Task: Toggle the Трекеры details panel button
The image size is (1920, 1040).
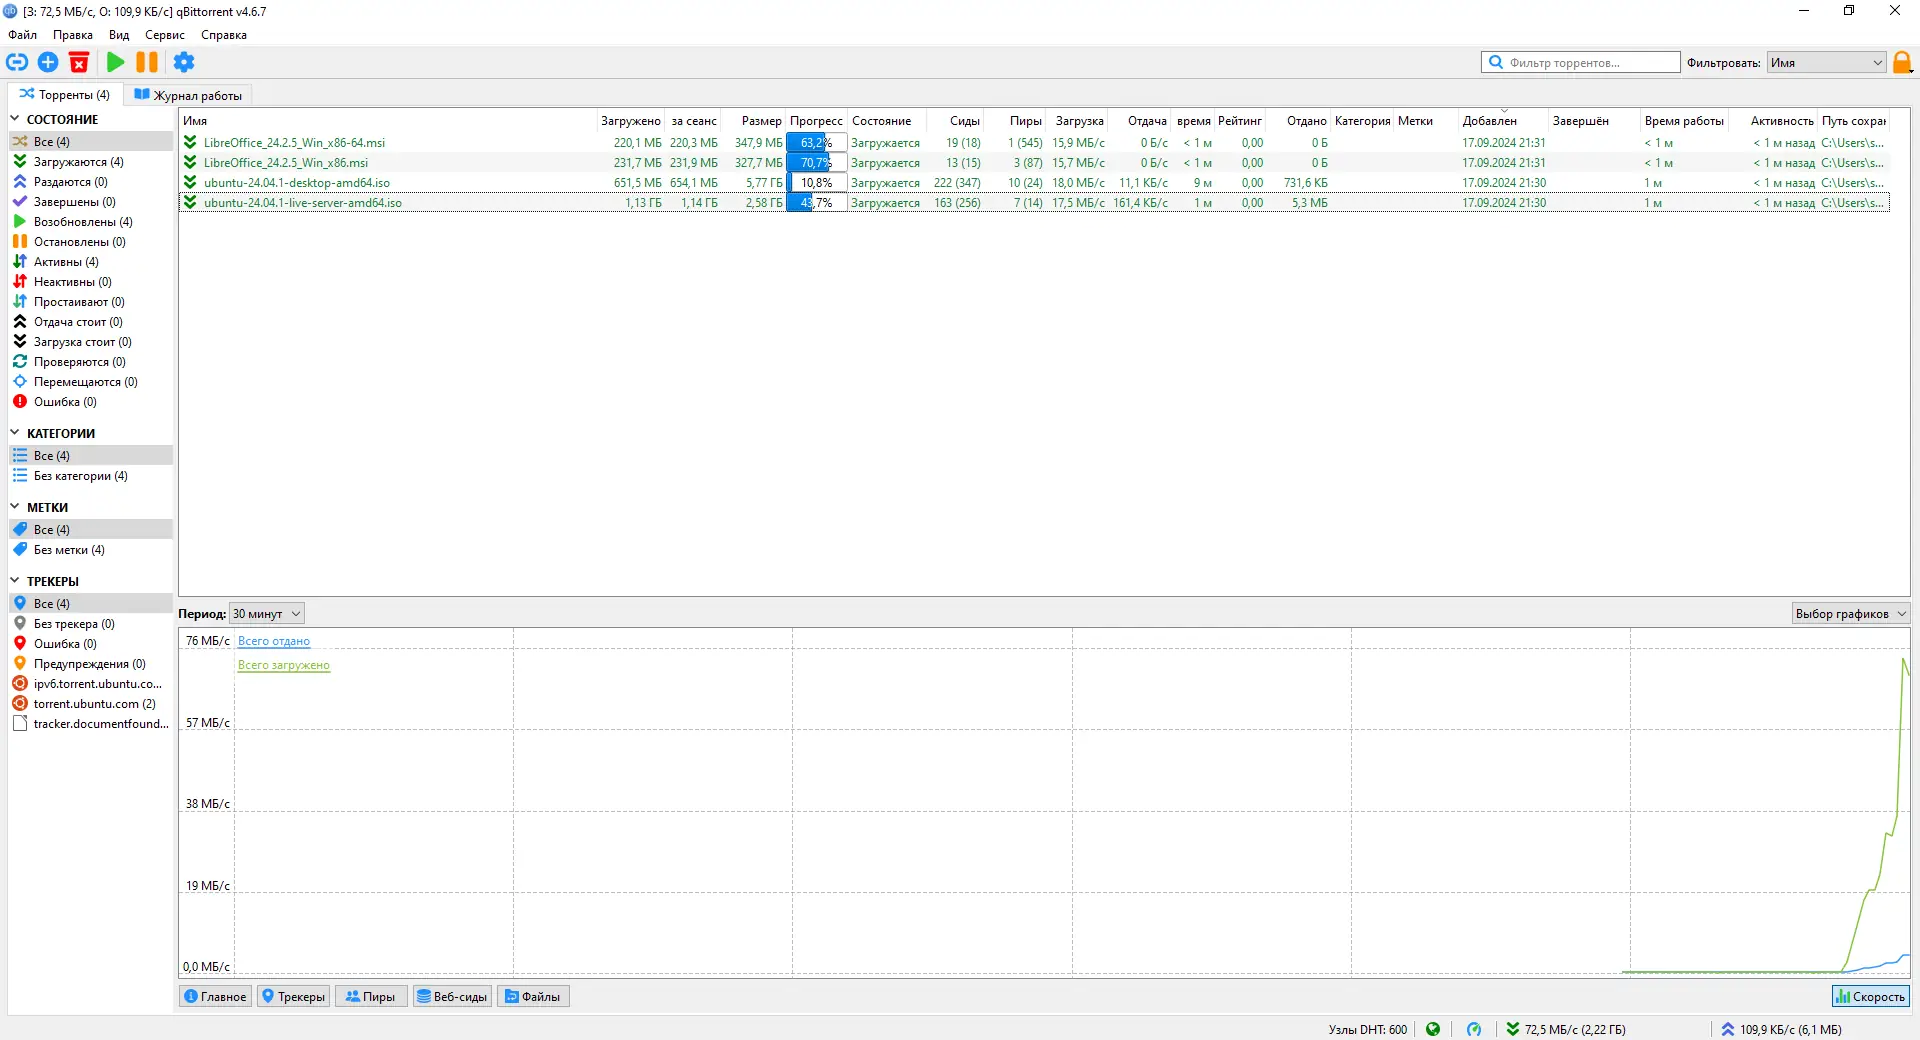Action: pyautogui.click(x=294, y=996)
